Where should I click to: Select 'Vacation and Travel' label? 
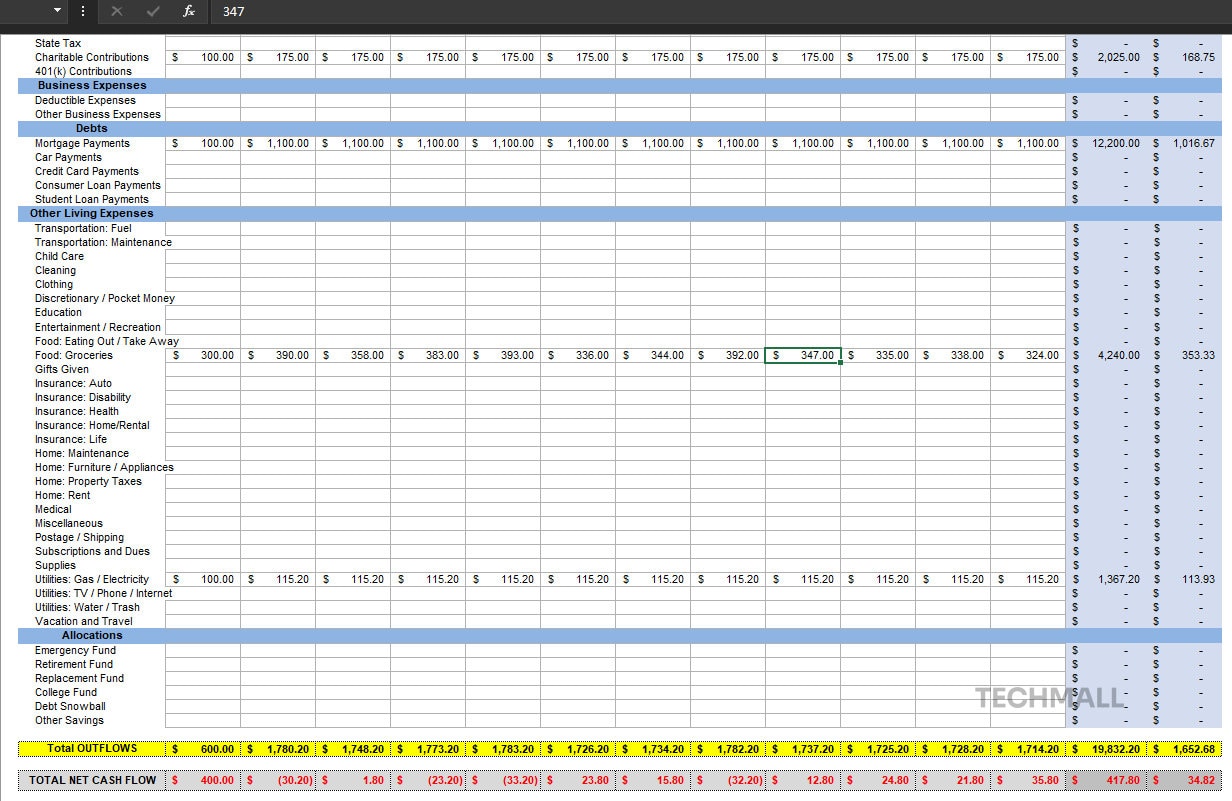[84, 621]
